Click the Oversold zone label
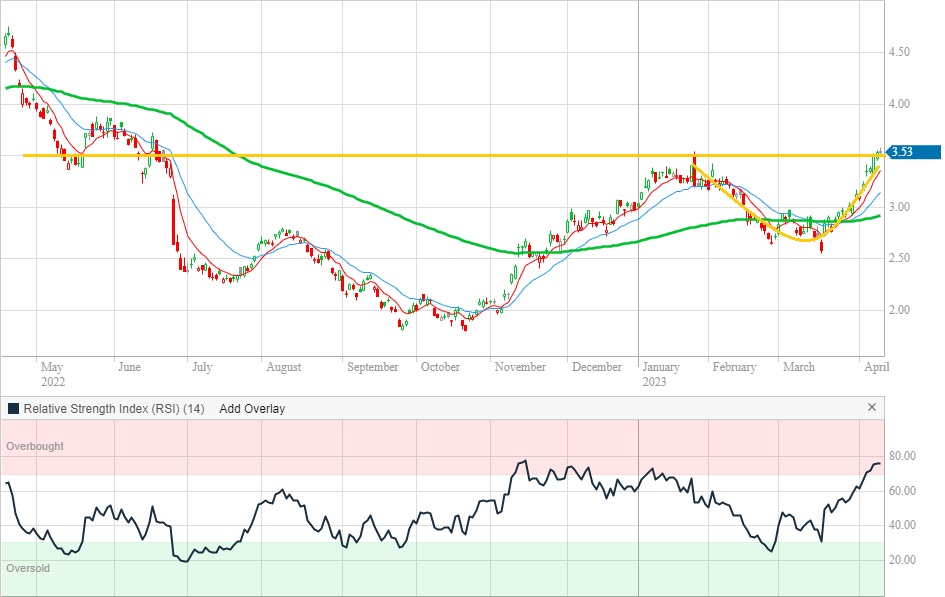 point(28,568)
